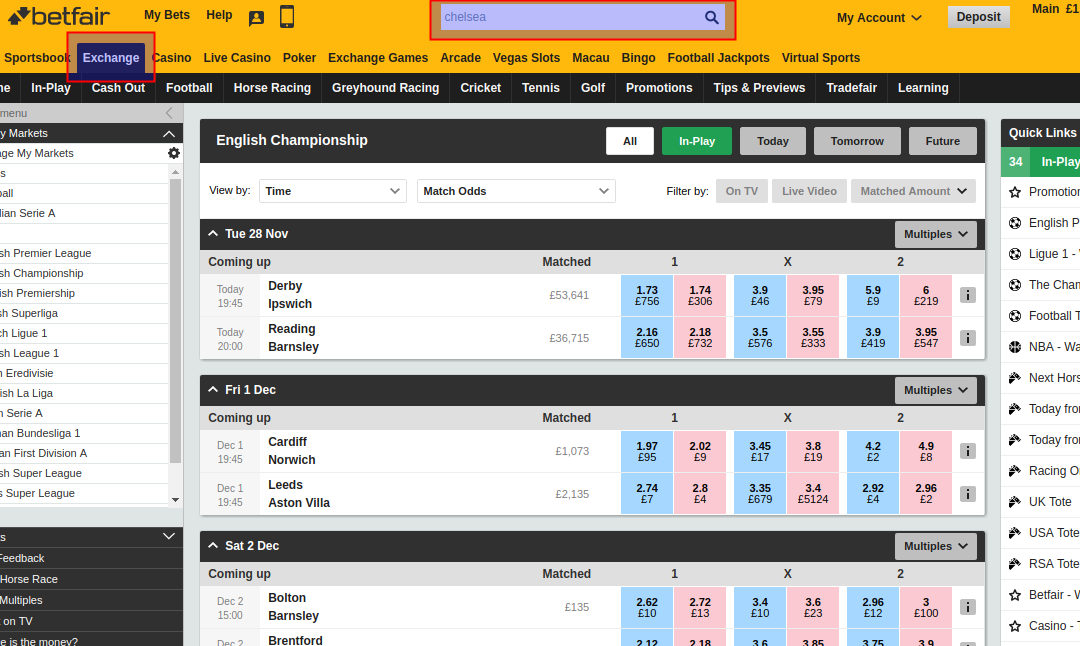This screenshot has height=646, width=1080.
Task: Open the Tips & Previews menu
Action: [759, 88]
